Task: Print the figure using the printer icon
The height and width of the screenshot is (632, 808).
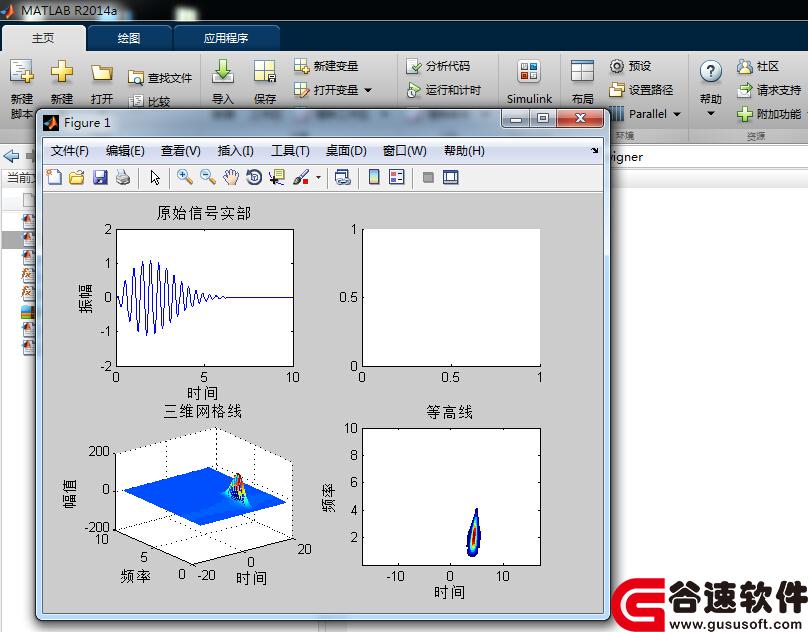Action: click(x=123, y=177)
